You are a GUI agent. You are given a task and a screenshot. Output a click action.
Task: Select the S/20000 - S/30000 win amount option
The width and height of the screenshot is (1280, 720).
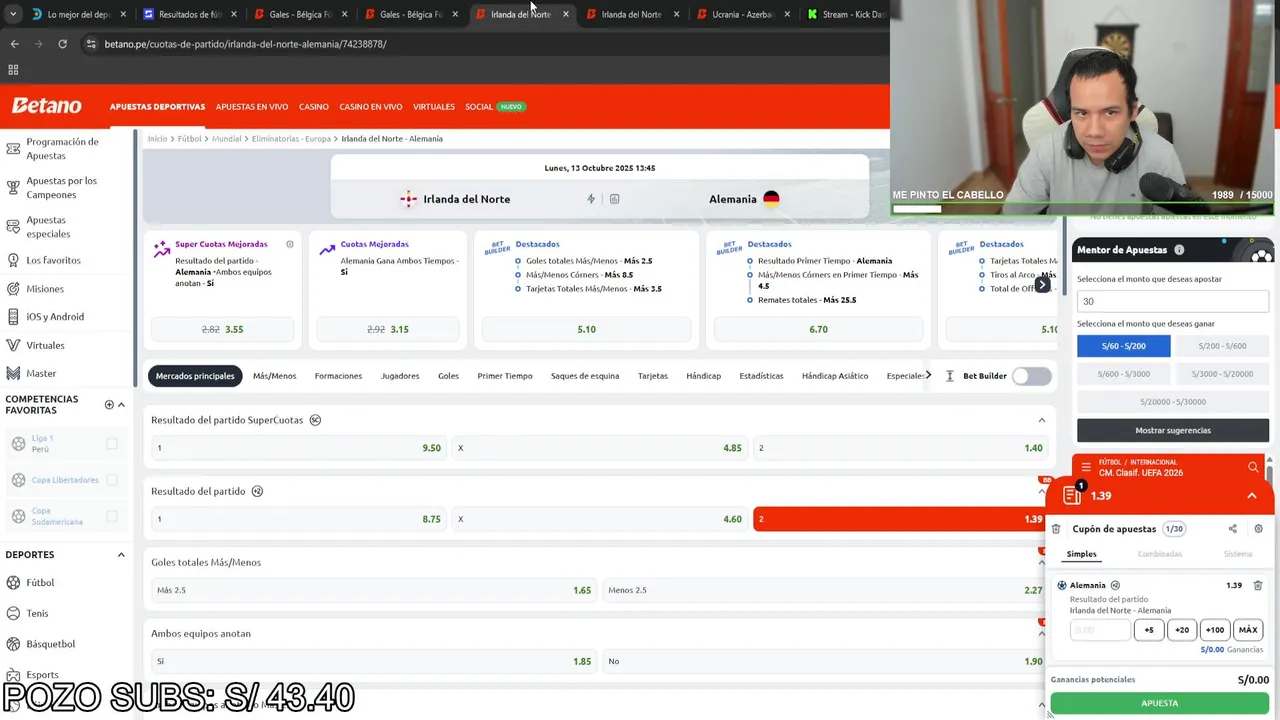coord(1173,402)
